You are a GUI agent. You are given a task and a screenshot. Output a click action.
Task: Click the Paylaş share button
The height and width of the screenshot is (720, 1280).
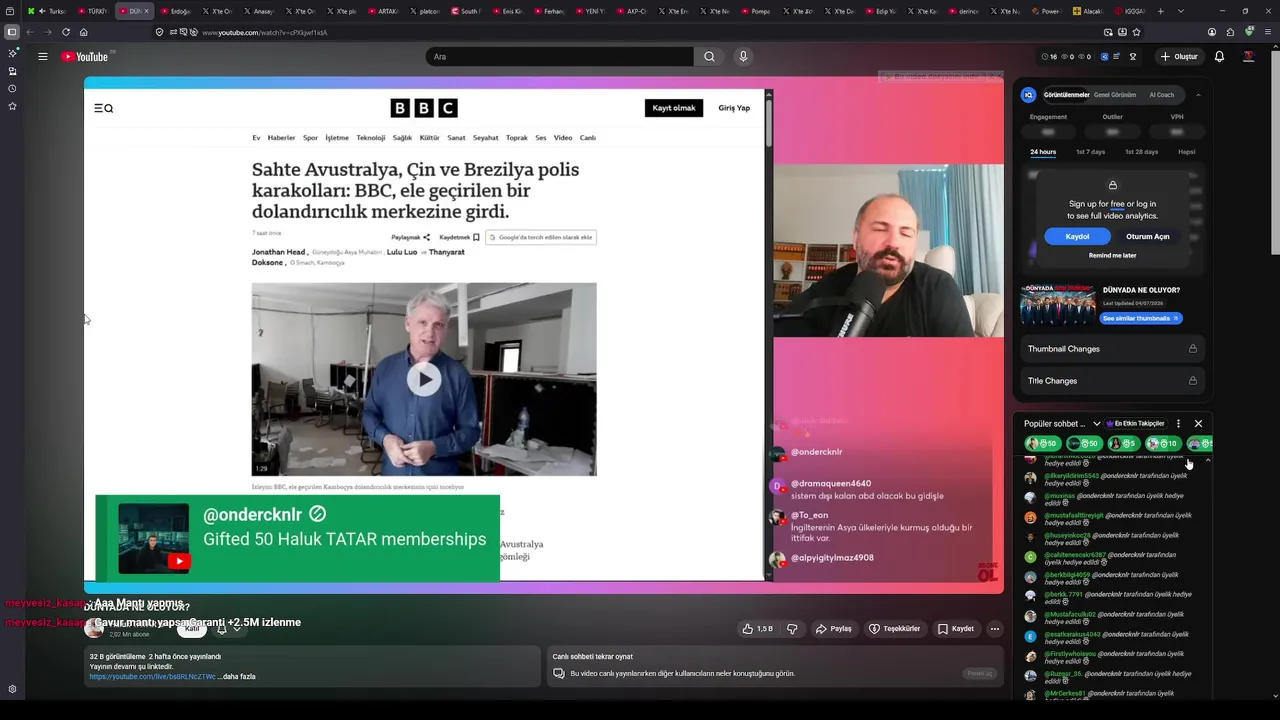(834, 629)
